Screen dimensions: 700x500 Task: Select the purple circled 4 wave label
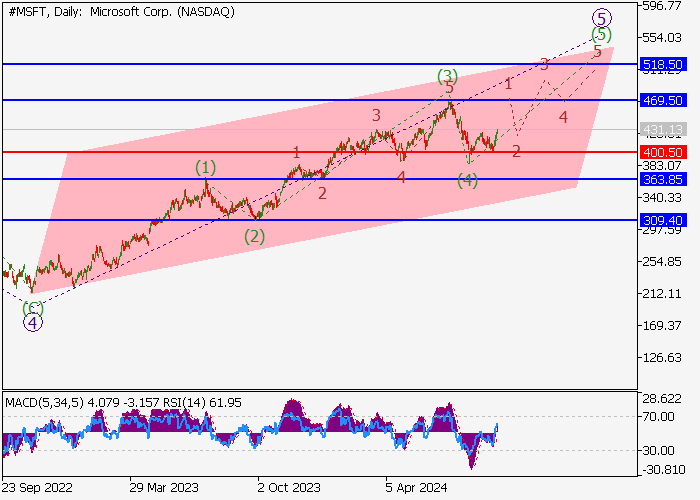click(x=33, y=322)
